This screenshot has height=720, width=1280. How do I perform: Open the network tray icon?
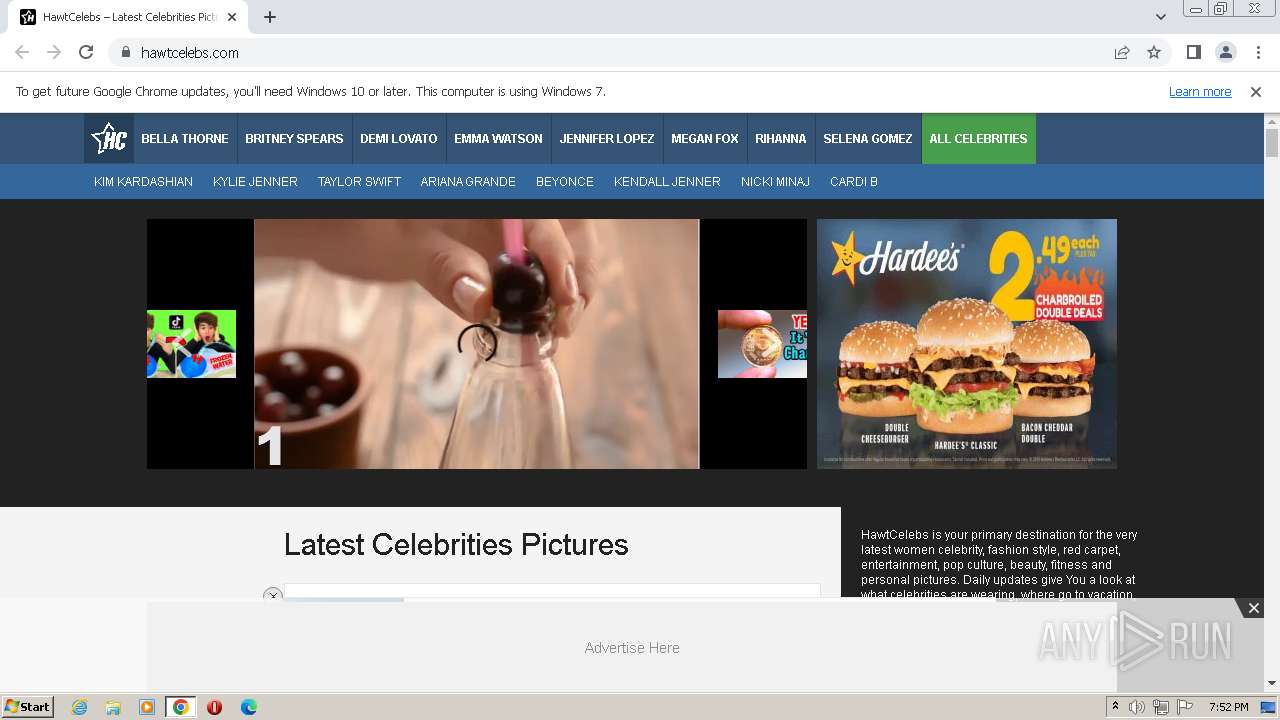click(1161, 707)
